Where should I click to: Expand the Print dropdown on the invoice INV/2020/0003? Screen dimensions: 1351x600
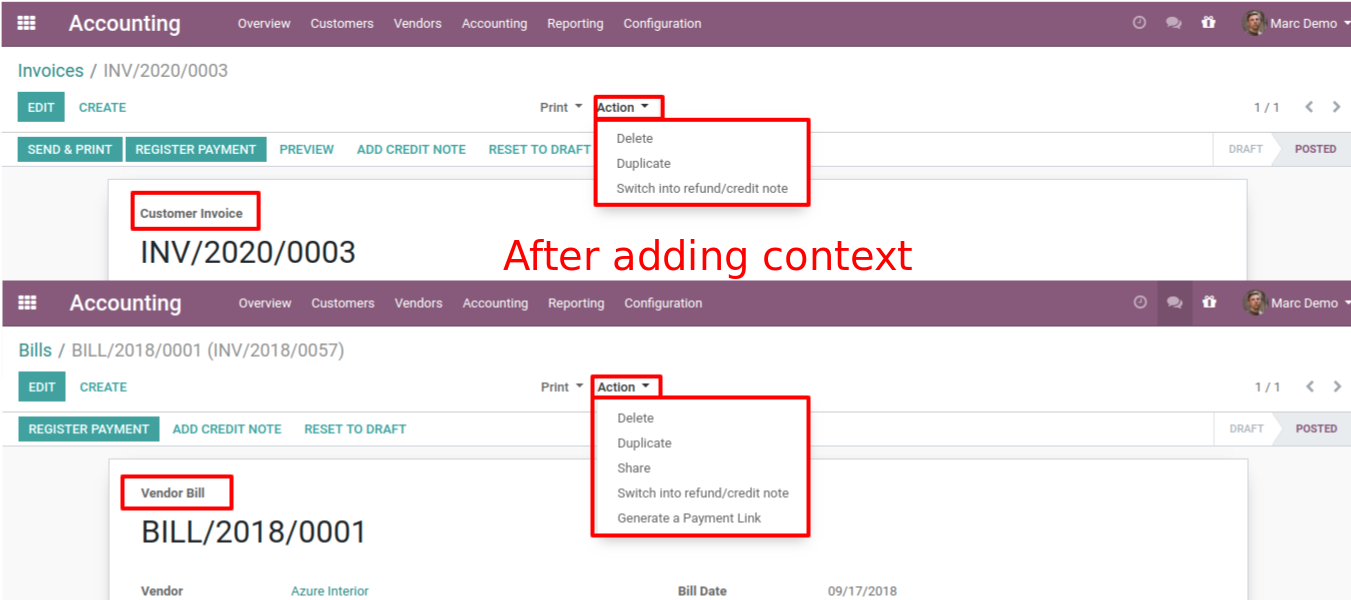click(561, 107)
